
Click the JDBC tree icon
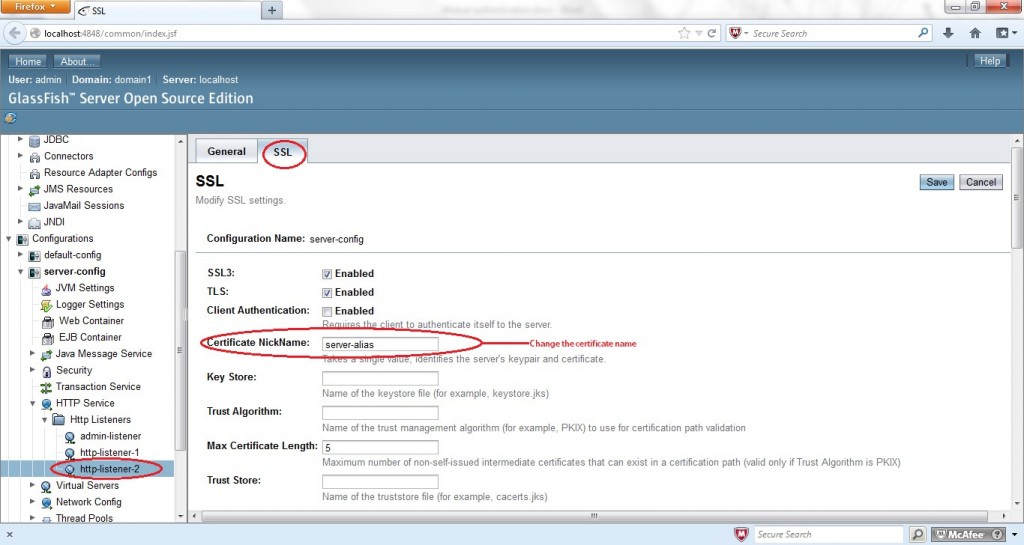pos(35,140)
